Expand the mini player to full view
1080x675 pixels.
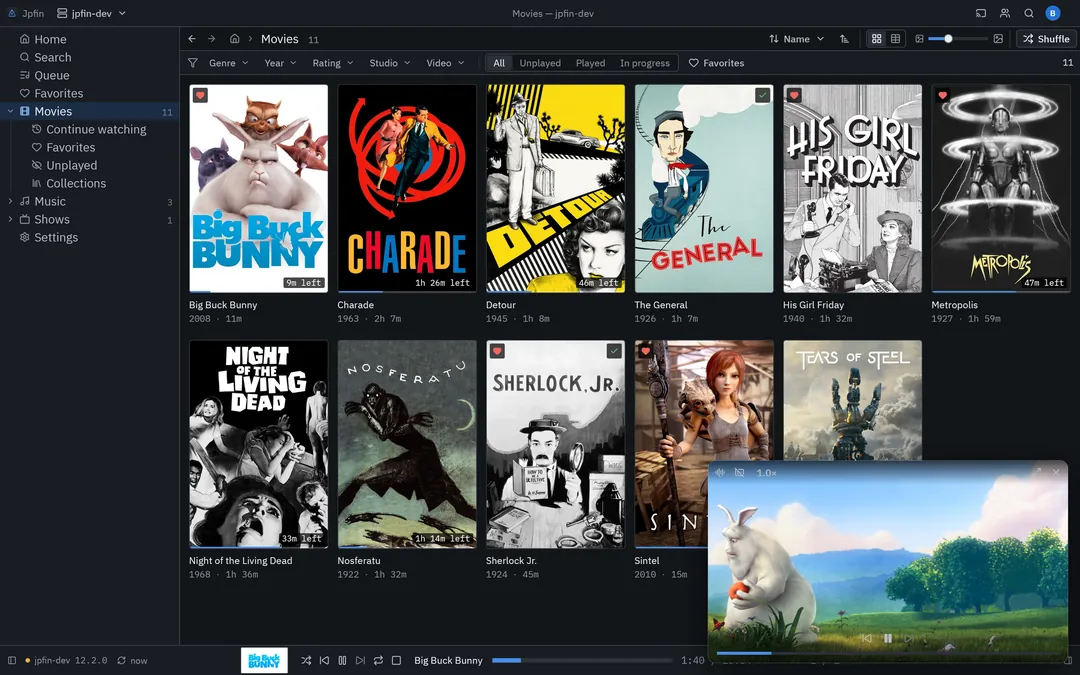tap(1037, 472)
